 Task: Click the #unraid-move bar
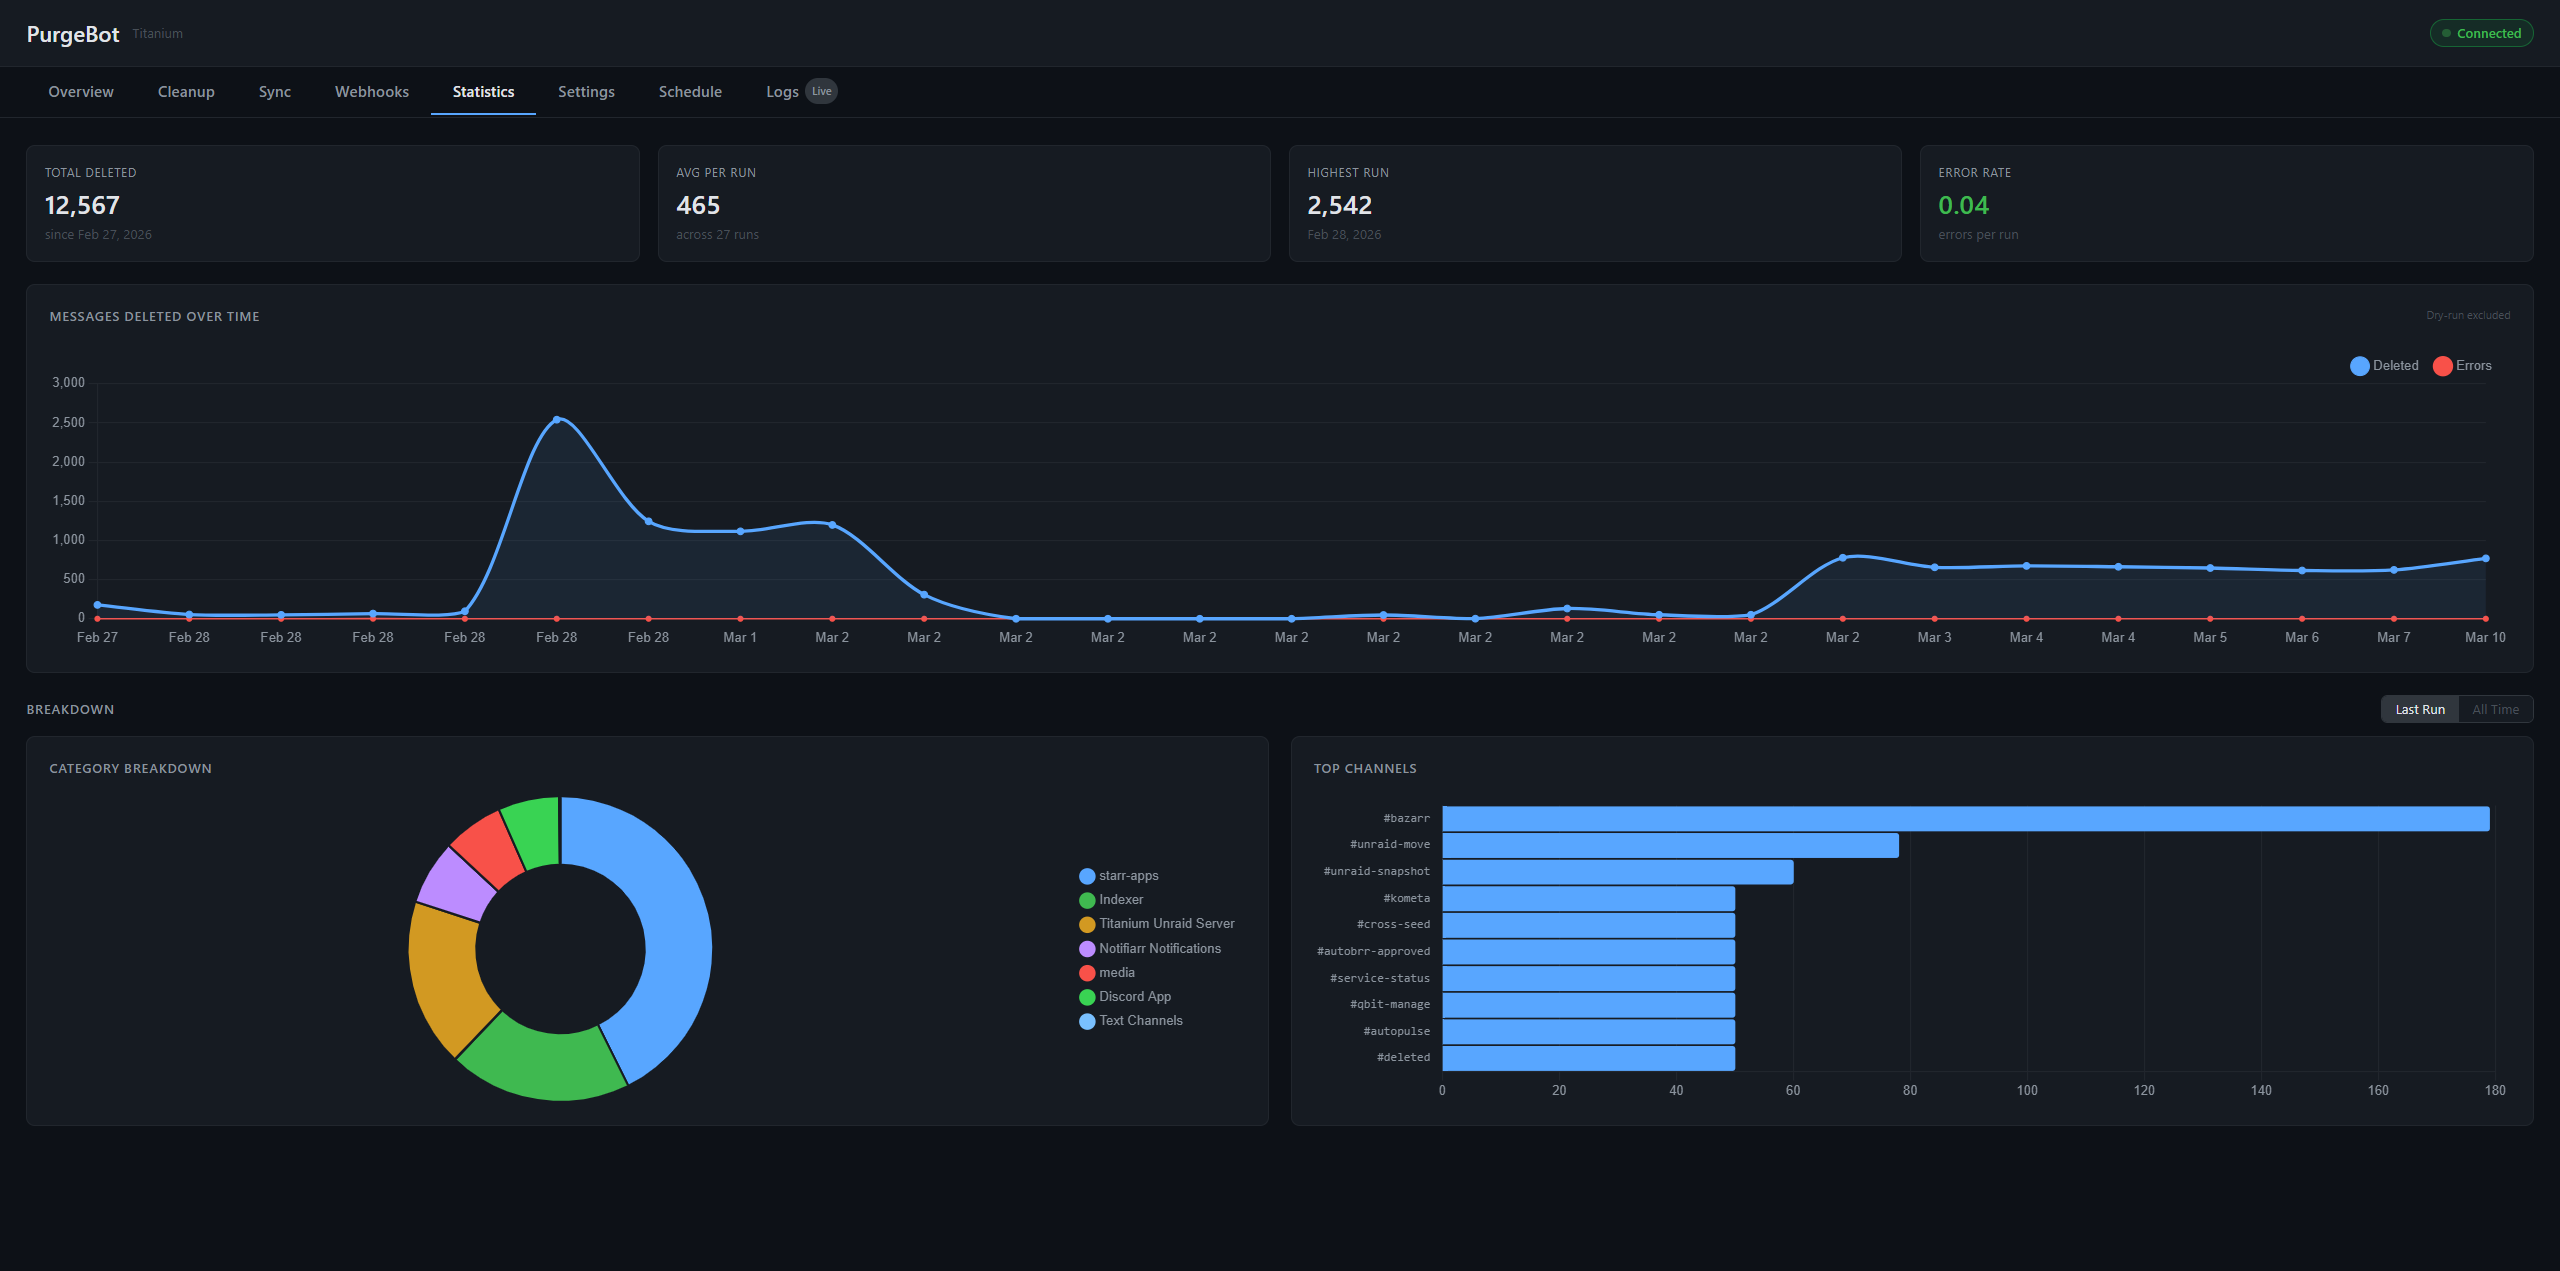coord(1671,845)
